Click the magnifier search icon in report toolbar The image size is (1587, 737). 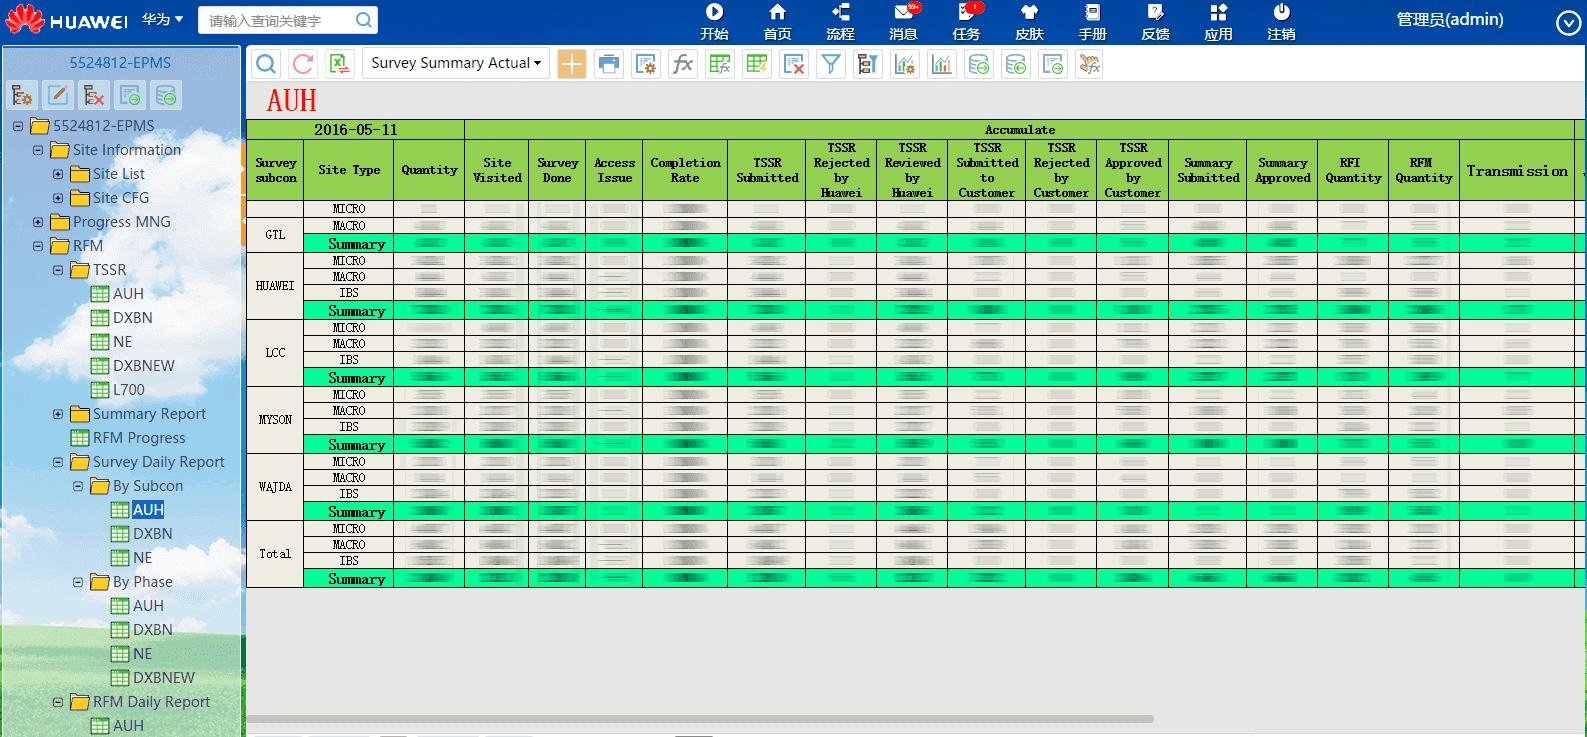(266, 64)
